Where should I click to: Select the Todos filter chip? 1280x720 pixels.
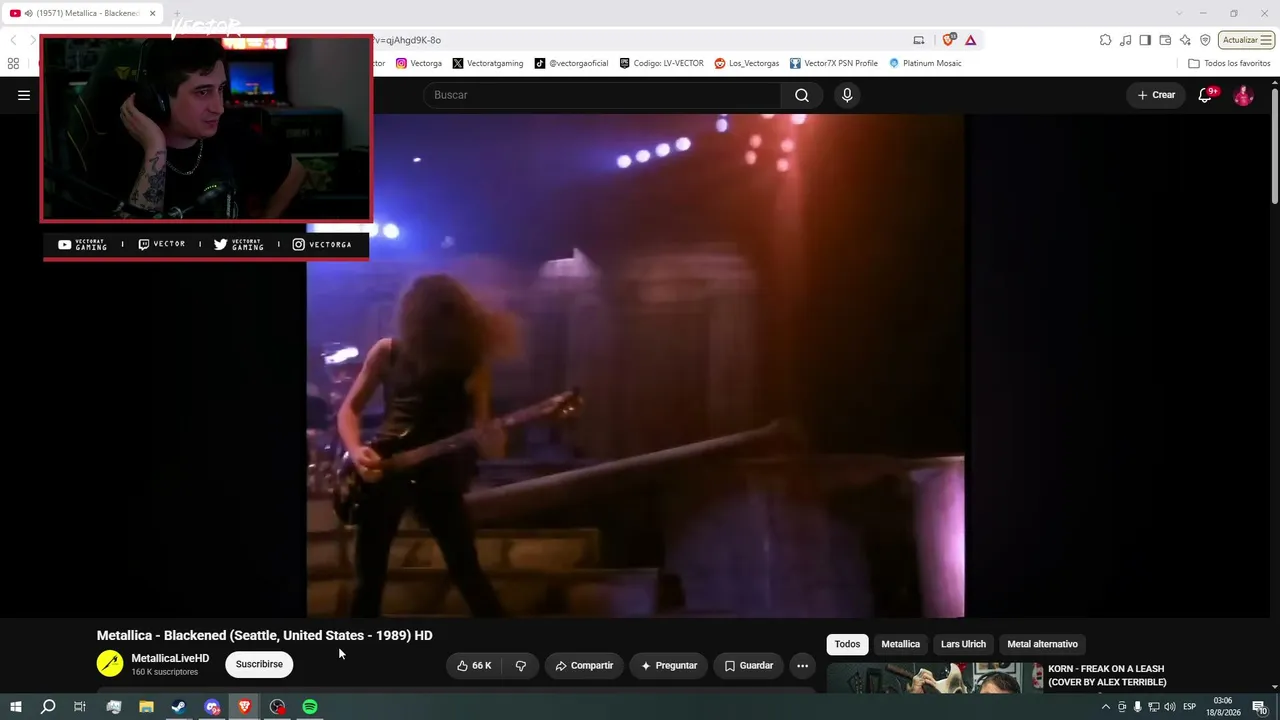[x=847, y=644]
